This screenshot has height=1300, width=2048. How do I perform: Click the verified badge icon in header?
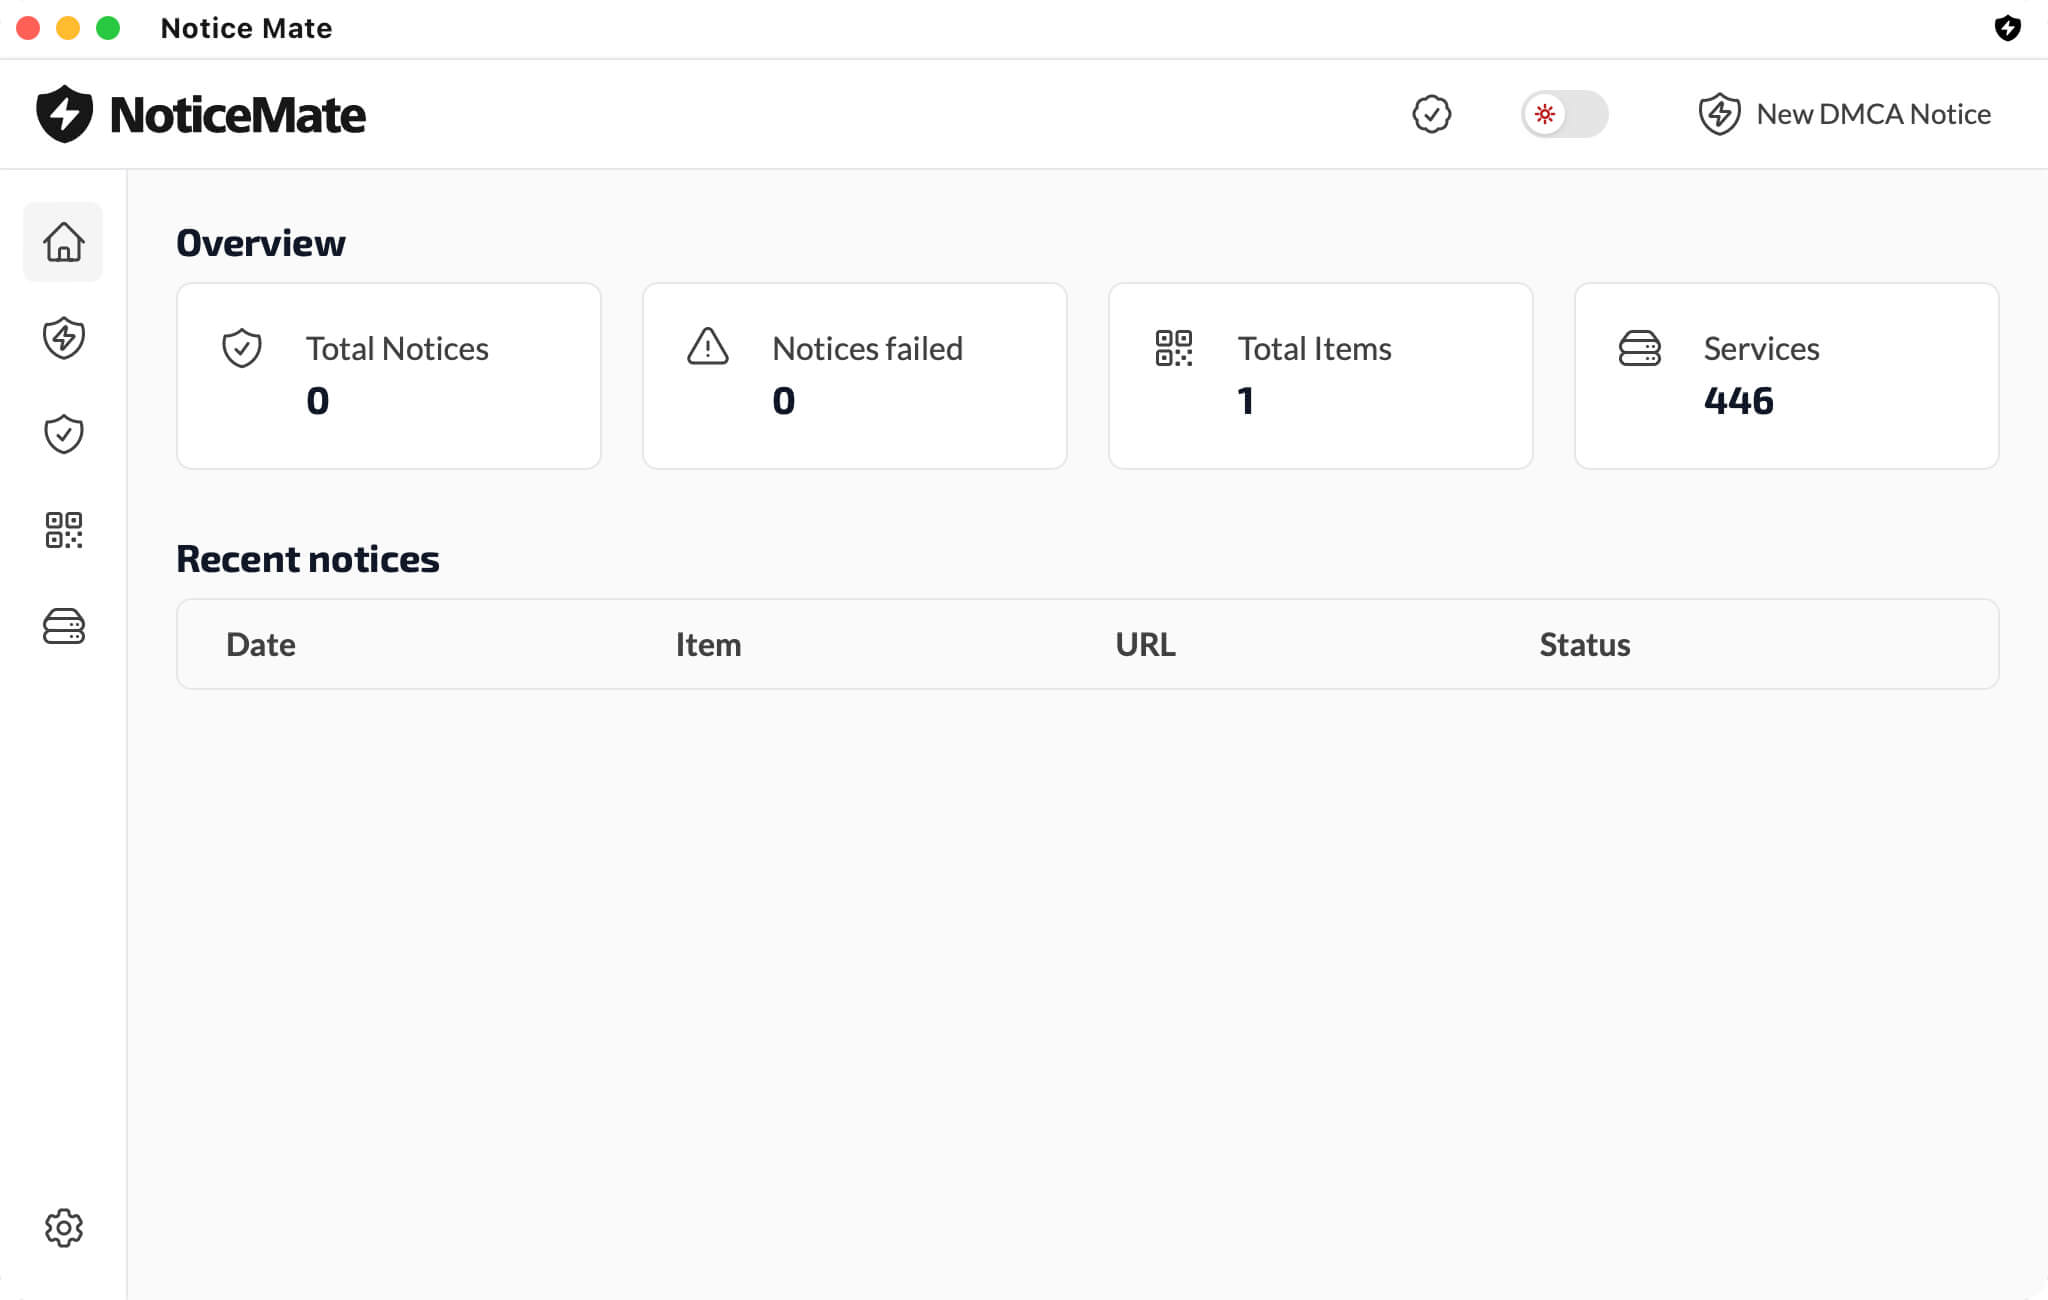(1431, 114)
